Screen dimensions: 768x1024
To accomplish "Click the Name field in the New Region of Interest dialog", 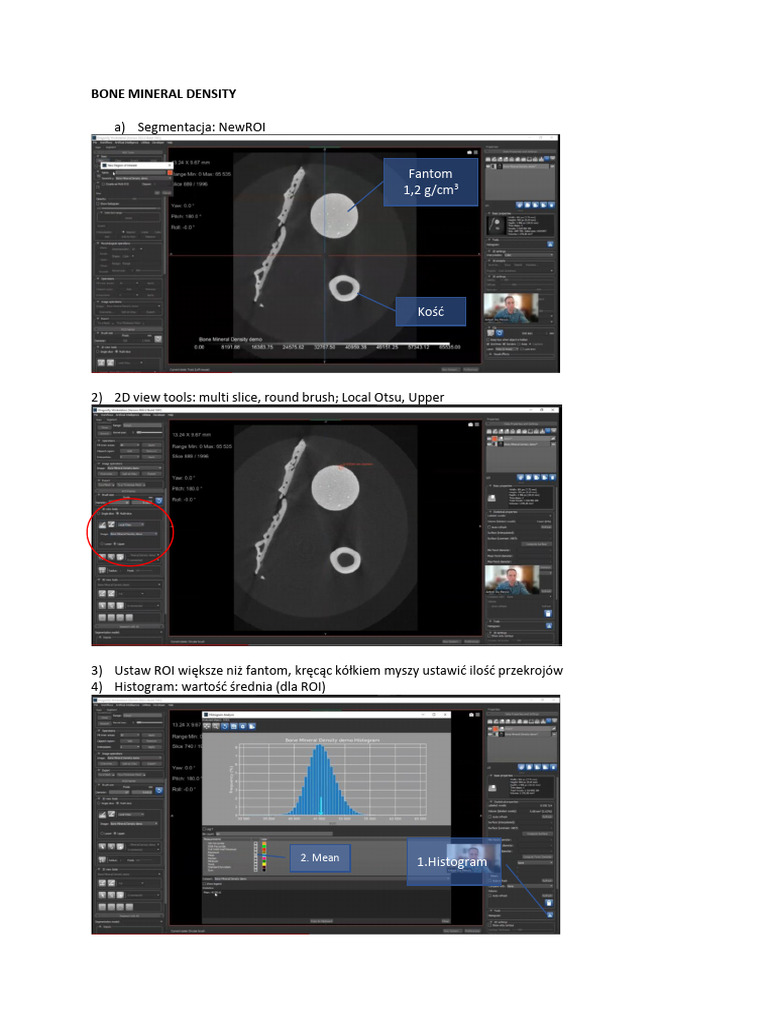I will pos(142,172).
